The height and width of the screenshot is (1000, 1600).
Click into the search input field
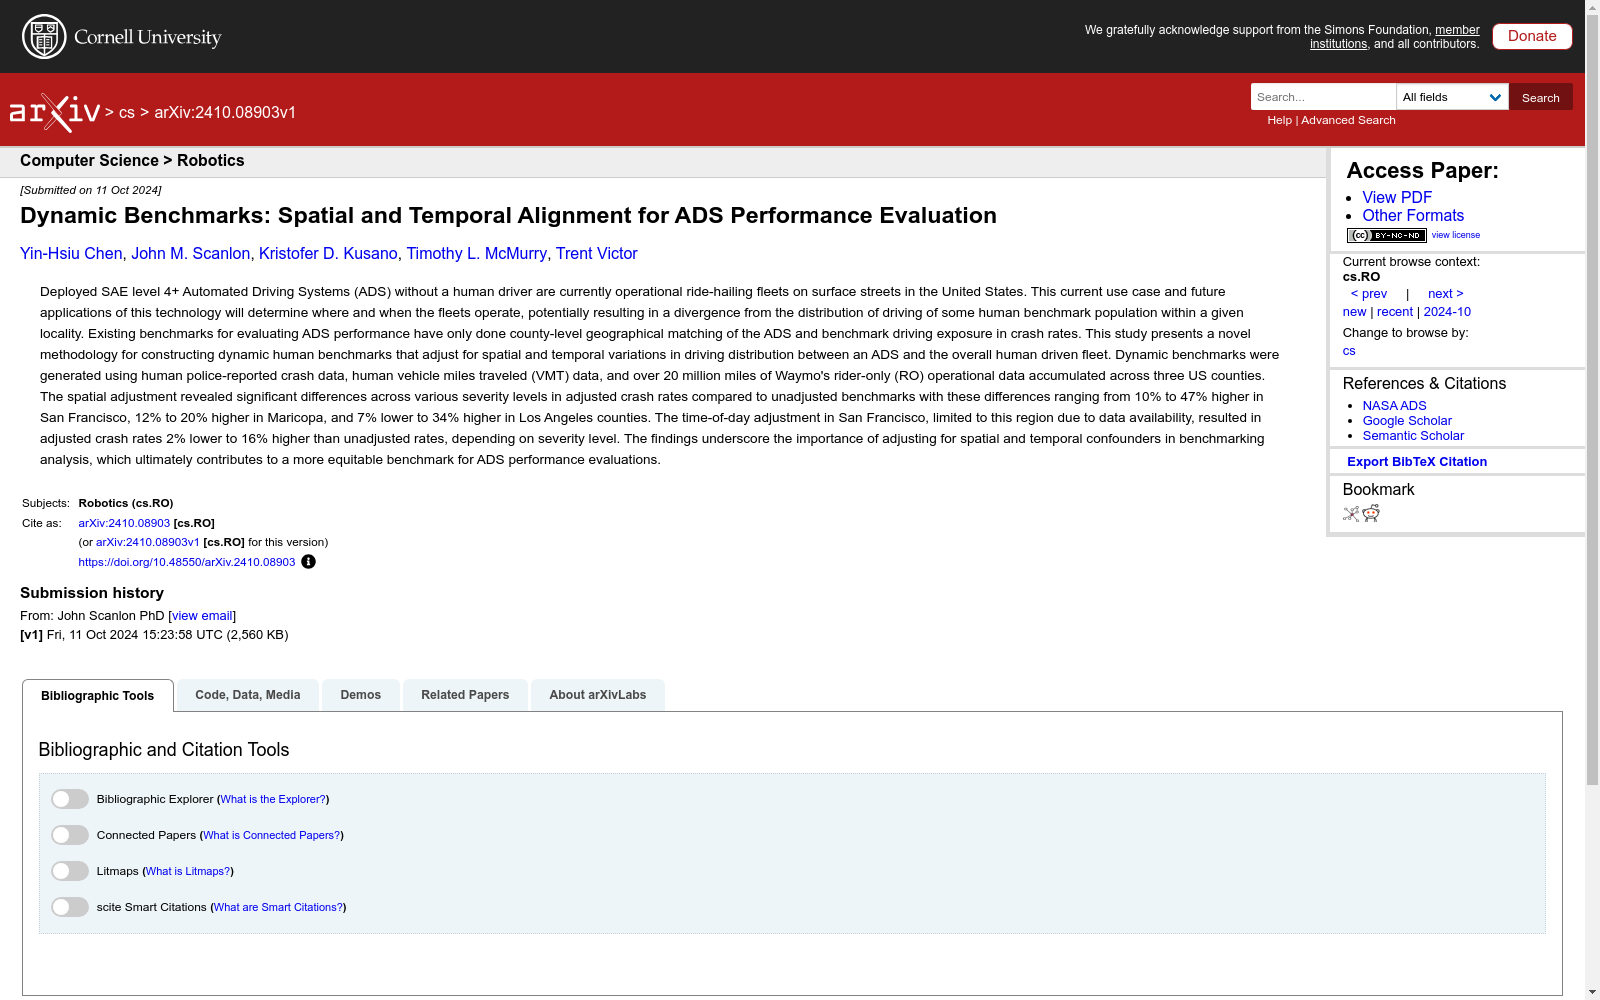click(x=1323, y=97)
